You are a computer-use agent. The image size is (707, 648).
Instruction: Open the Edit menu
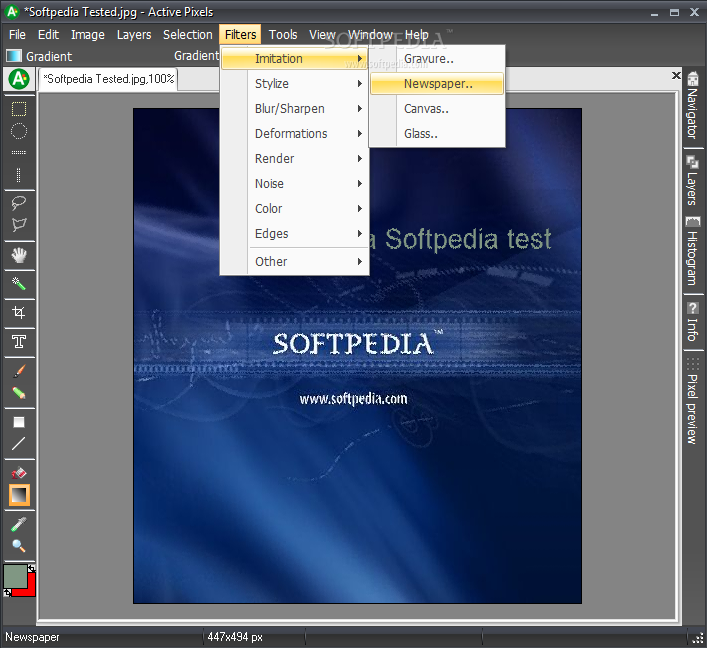point(48,35)
